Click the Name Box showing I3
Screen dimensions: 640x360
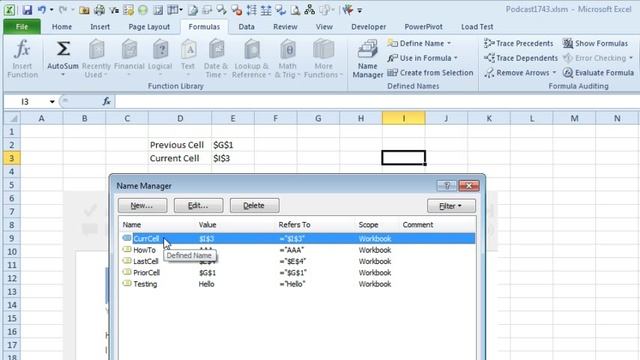pos(25,102)
